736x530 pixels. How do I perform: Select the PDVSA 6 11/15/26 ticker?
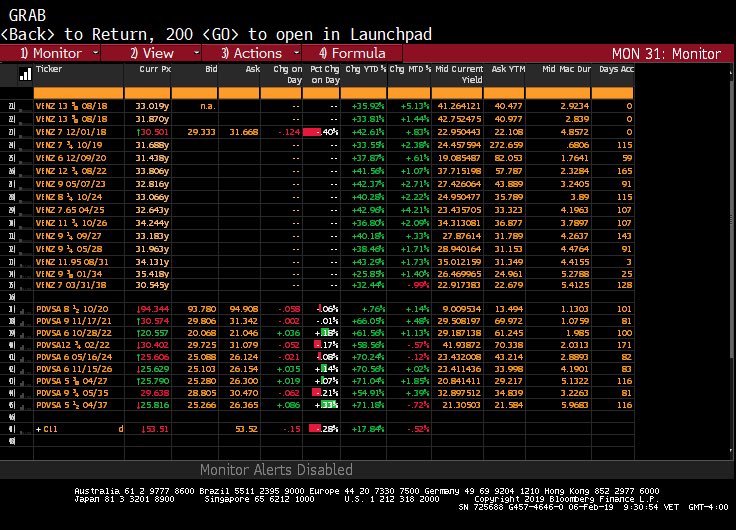point(74,369)
